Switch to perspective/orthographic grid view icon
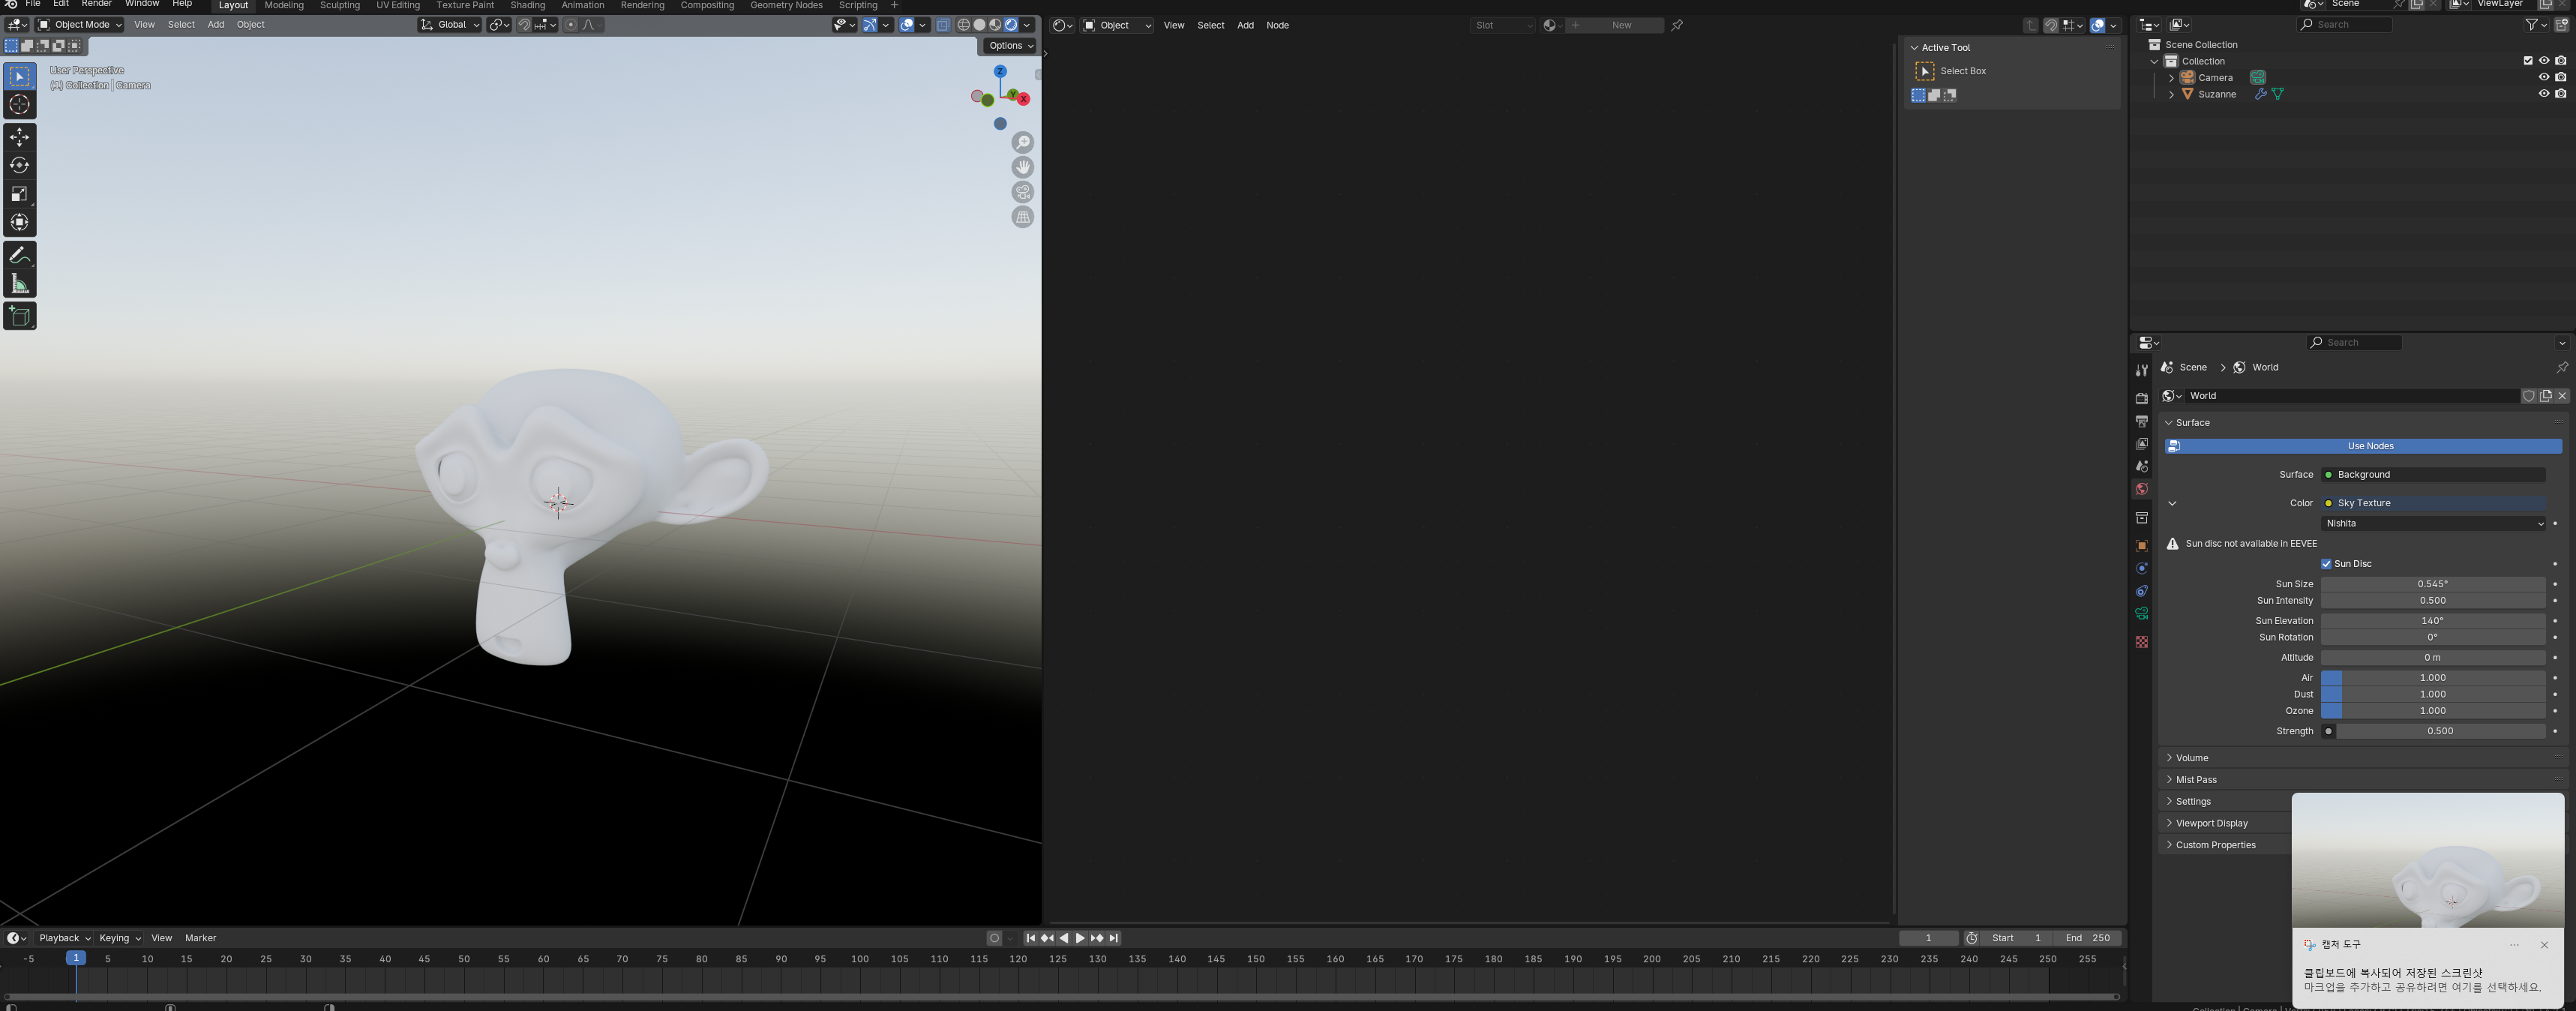Viewport: 2576px width, 1011px height. pyautogui.click(x=1022, y=217)
